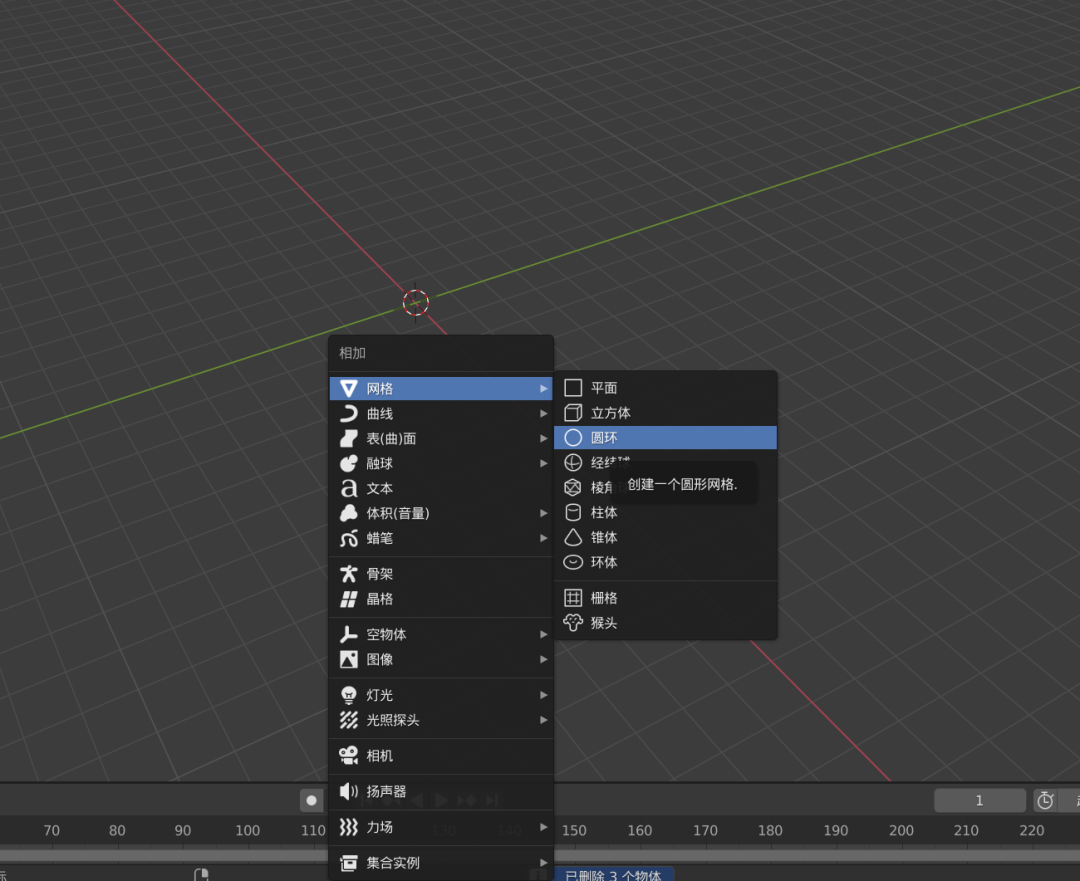Add a 相机 camera object
Viewport: 1080px width, 881px height.
point(441,756)
